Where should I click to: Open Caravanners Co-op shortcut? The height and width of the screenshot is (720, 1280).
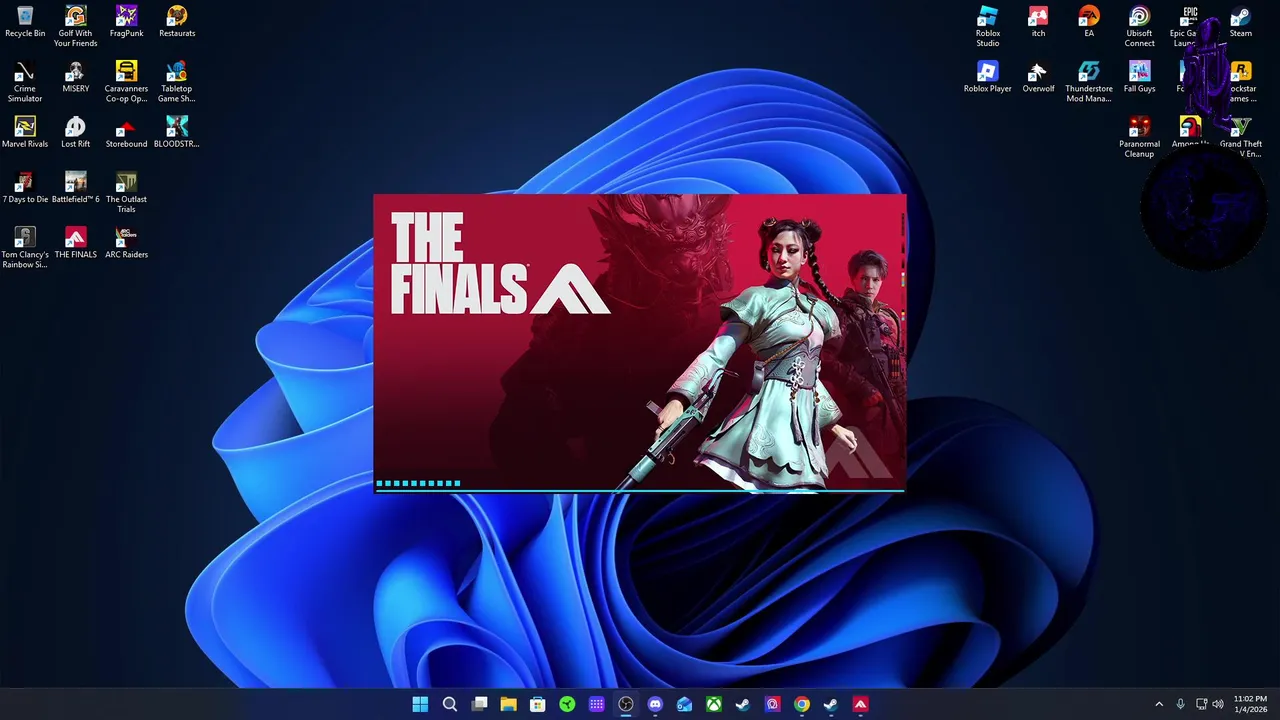click(x=126, y=82)
